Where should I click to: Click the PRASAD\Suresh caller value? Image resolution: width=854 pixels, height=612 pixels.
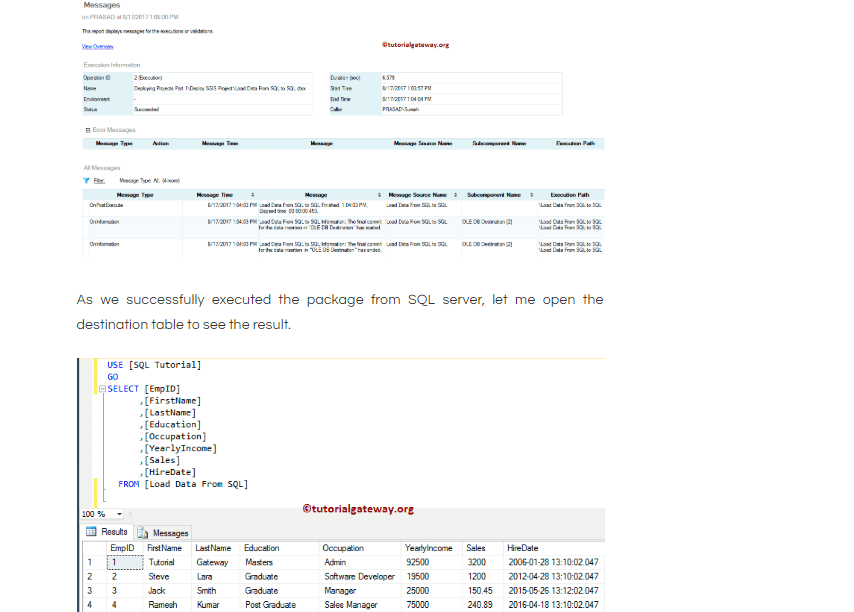coord(400,109)
